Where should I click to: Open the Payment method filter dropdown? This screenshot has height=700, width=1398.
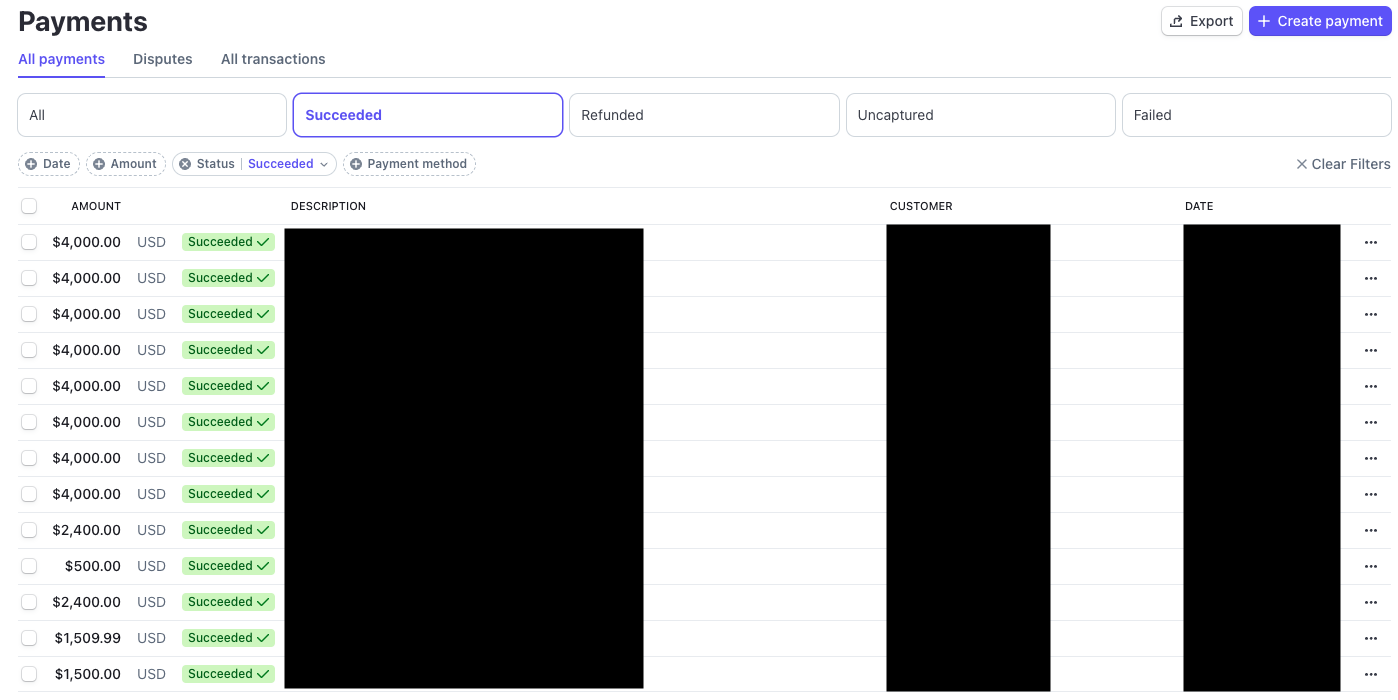click(x=417, y=164)
